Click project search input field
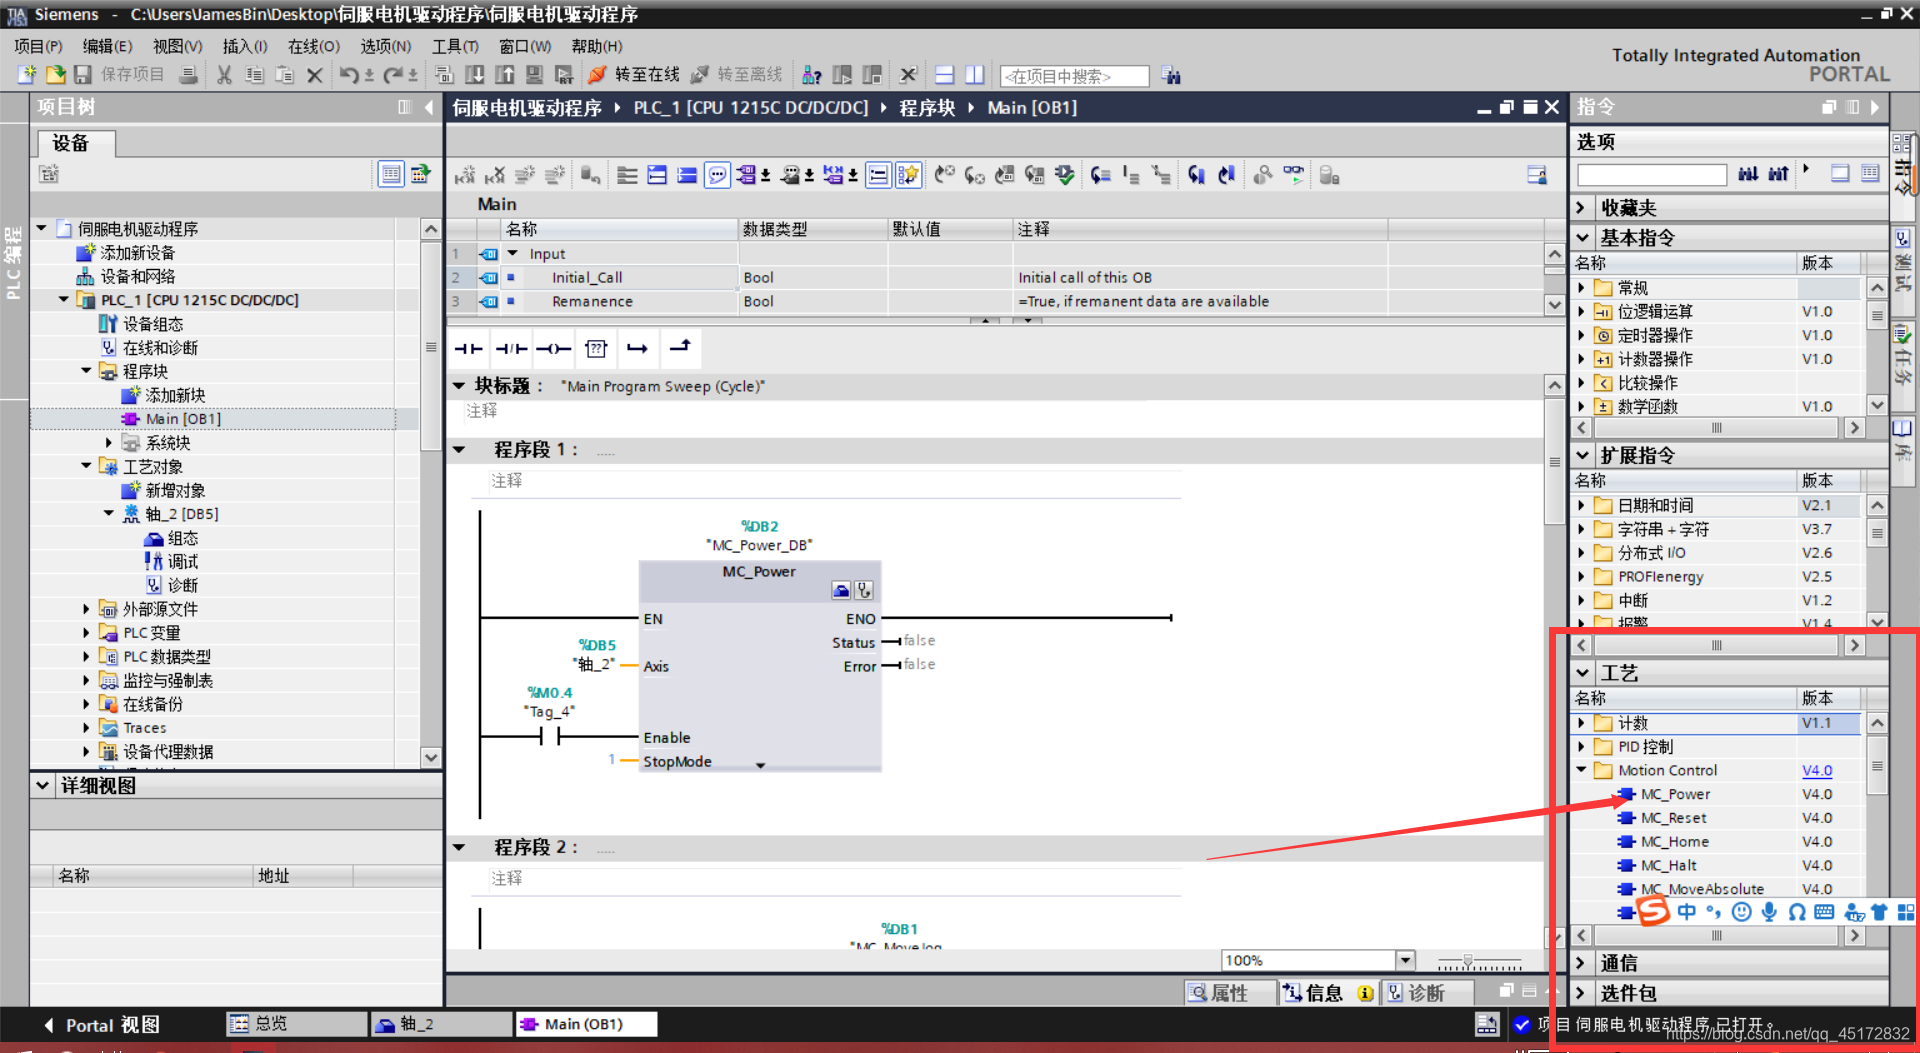The image size is (1920, 1053). tap(1074, 76)
